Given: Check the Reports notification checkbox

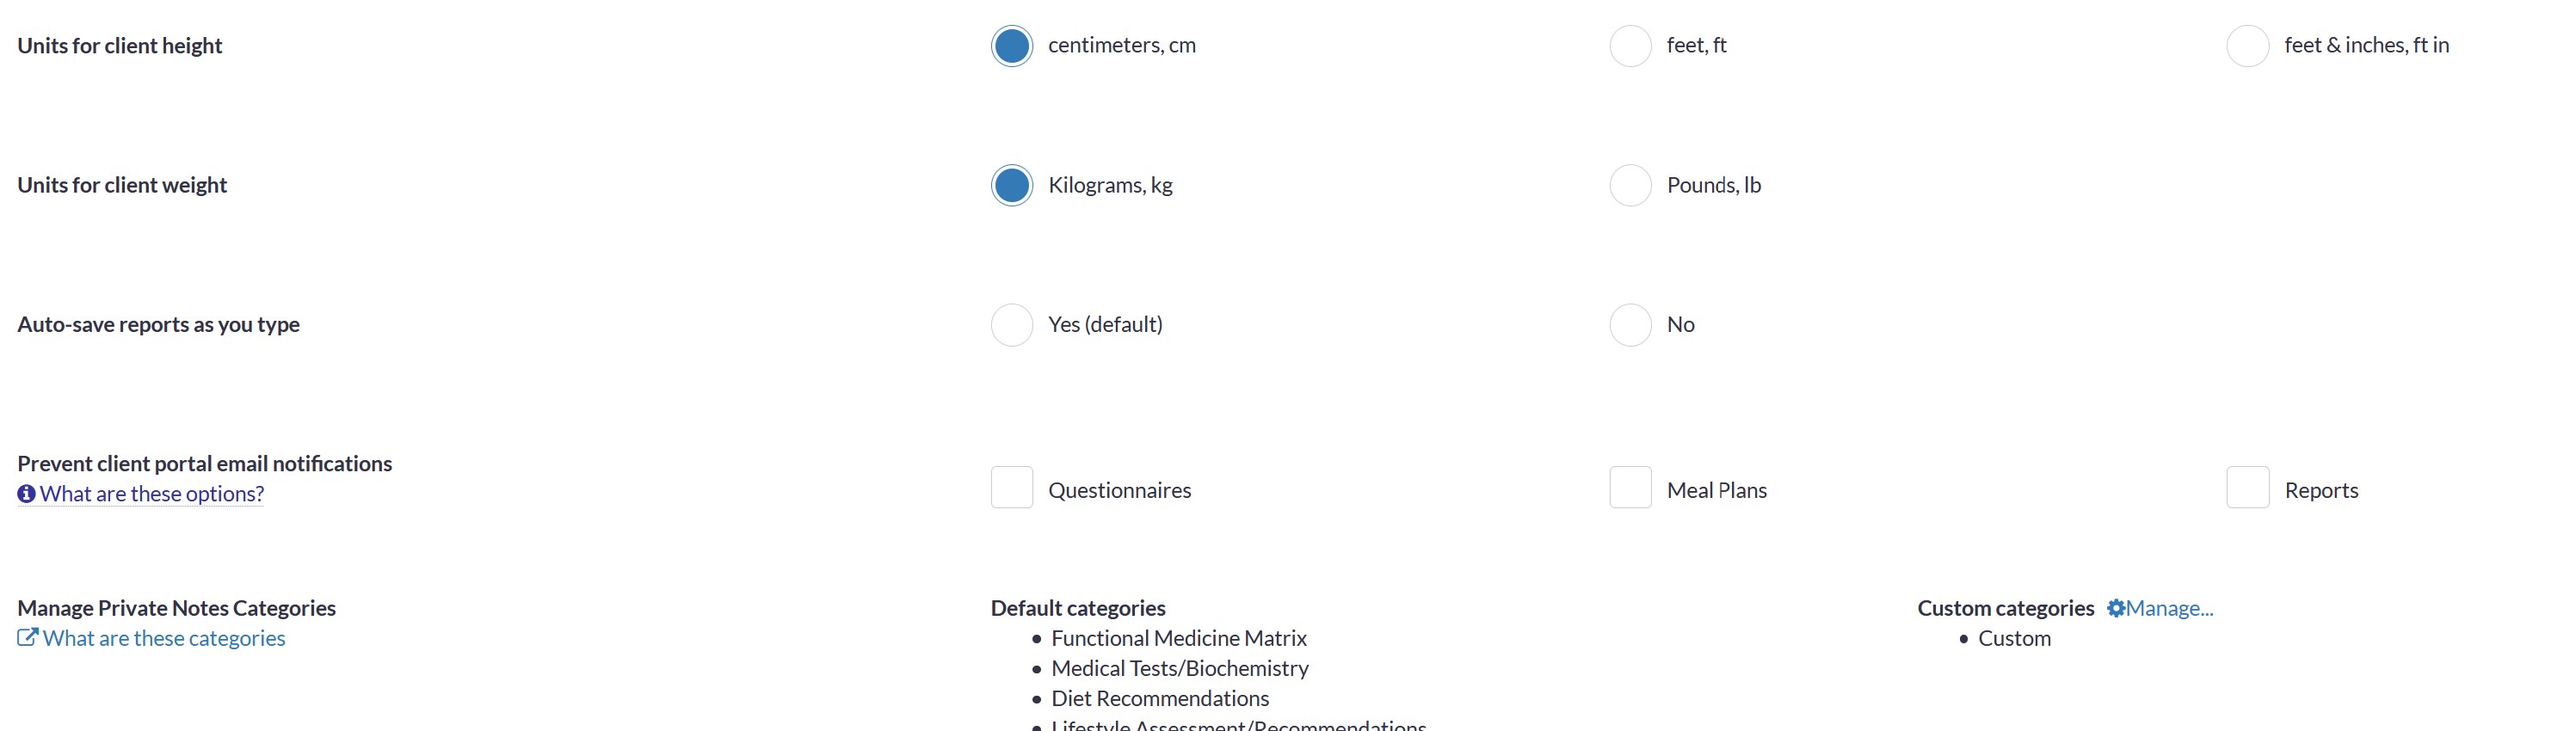Looking at the screenshot, I should [2247, 487].
